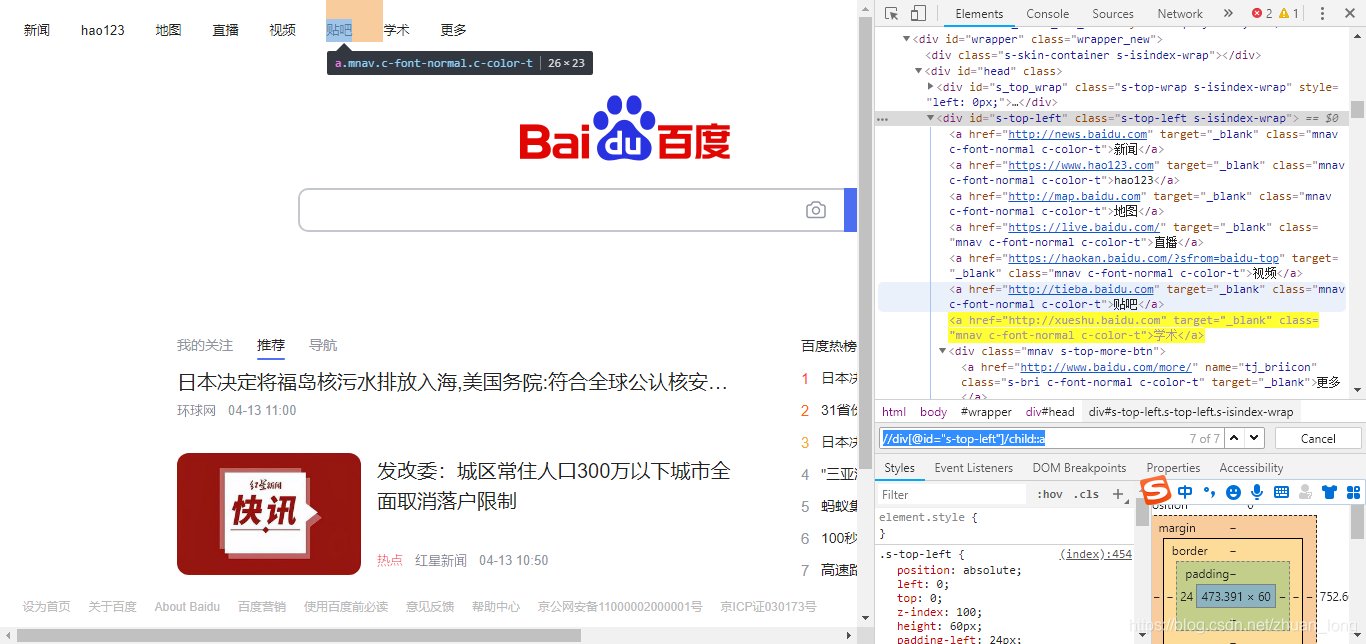This screenshot has width=1366, height=644.
Task: Open the Sogou soft keyboard icon
Action: pos(1282,491)
